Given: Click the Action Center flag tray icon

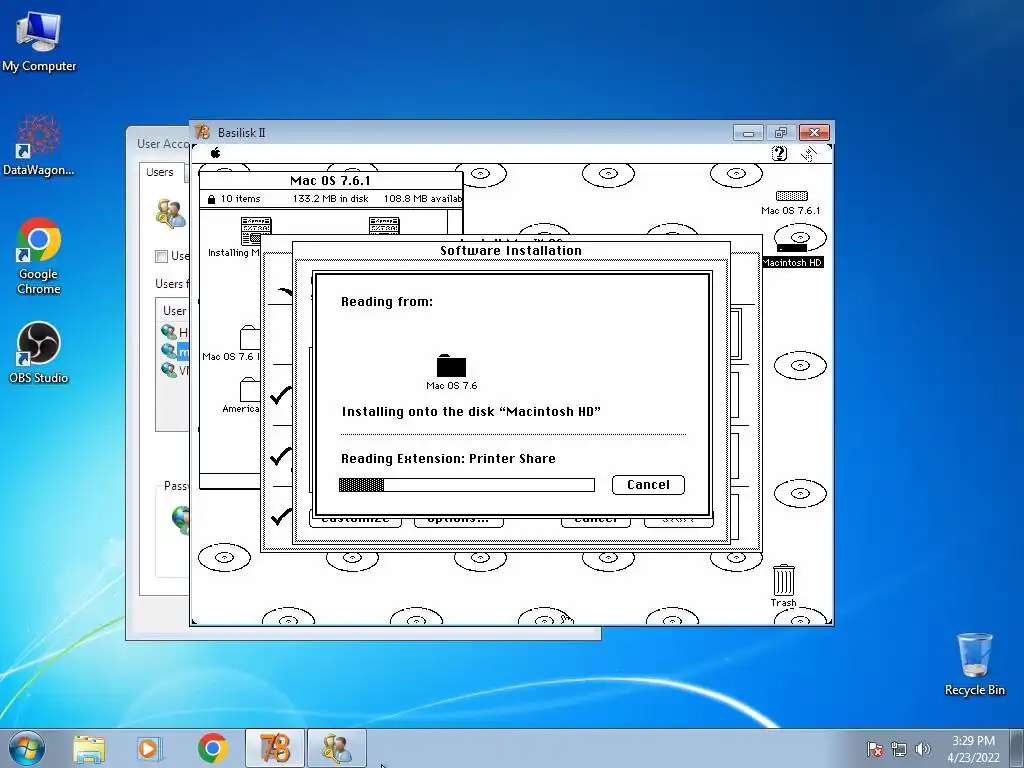Looking at the screenshot, I should (x=874, y=749).
